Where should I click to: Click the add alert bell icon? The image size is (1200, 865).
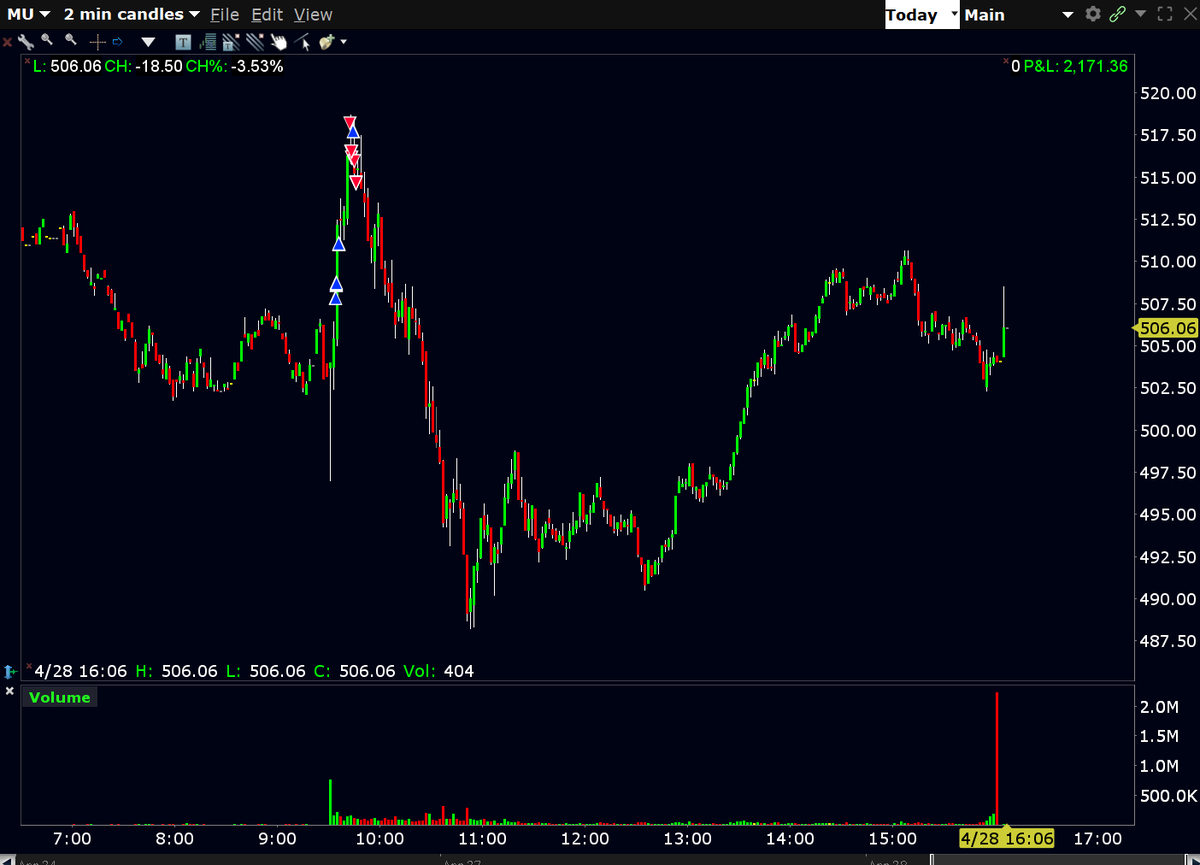point(326,42)
